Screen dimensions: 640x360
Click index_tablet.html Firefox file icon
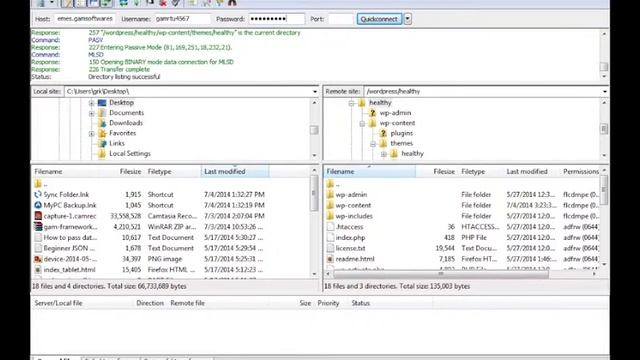click(x=38, y=270)
